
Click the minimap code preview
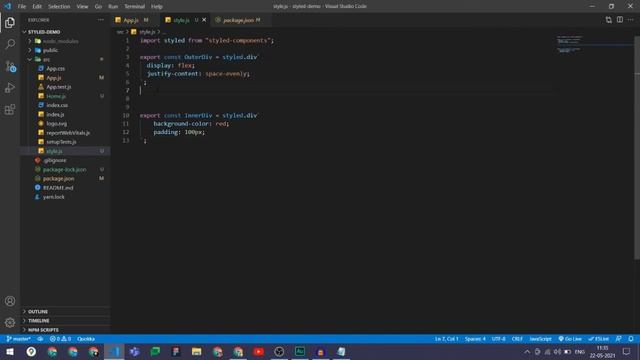(x=570, y=44)
